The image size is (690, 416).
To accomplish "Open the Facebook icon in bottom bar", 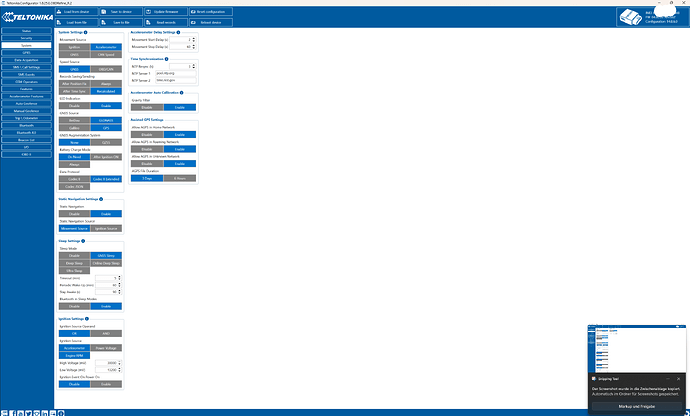I will [13, 413].
